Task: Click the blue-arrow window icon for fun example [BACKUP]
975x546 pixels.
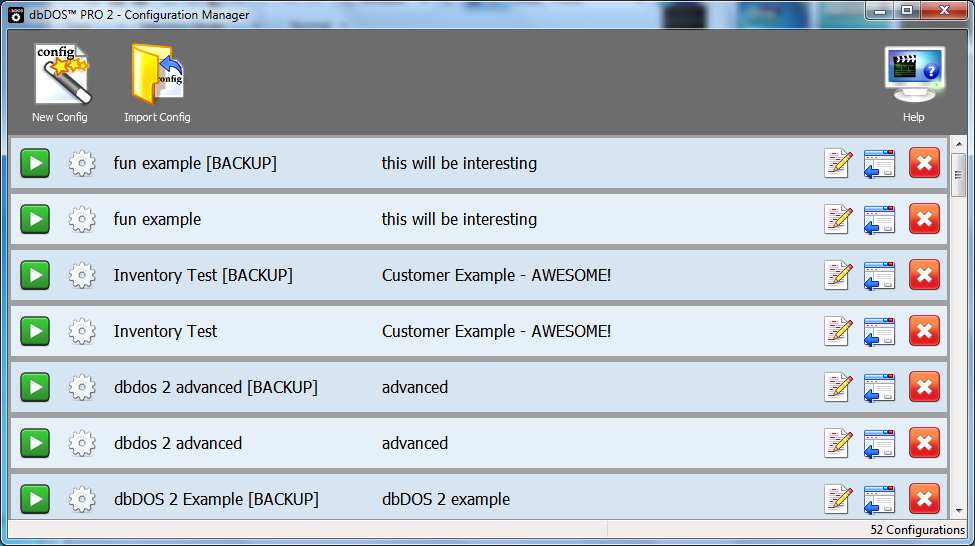Action: (879, 164)
